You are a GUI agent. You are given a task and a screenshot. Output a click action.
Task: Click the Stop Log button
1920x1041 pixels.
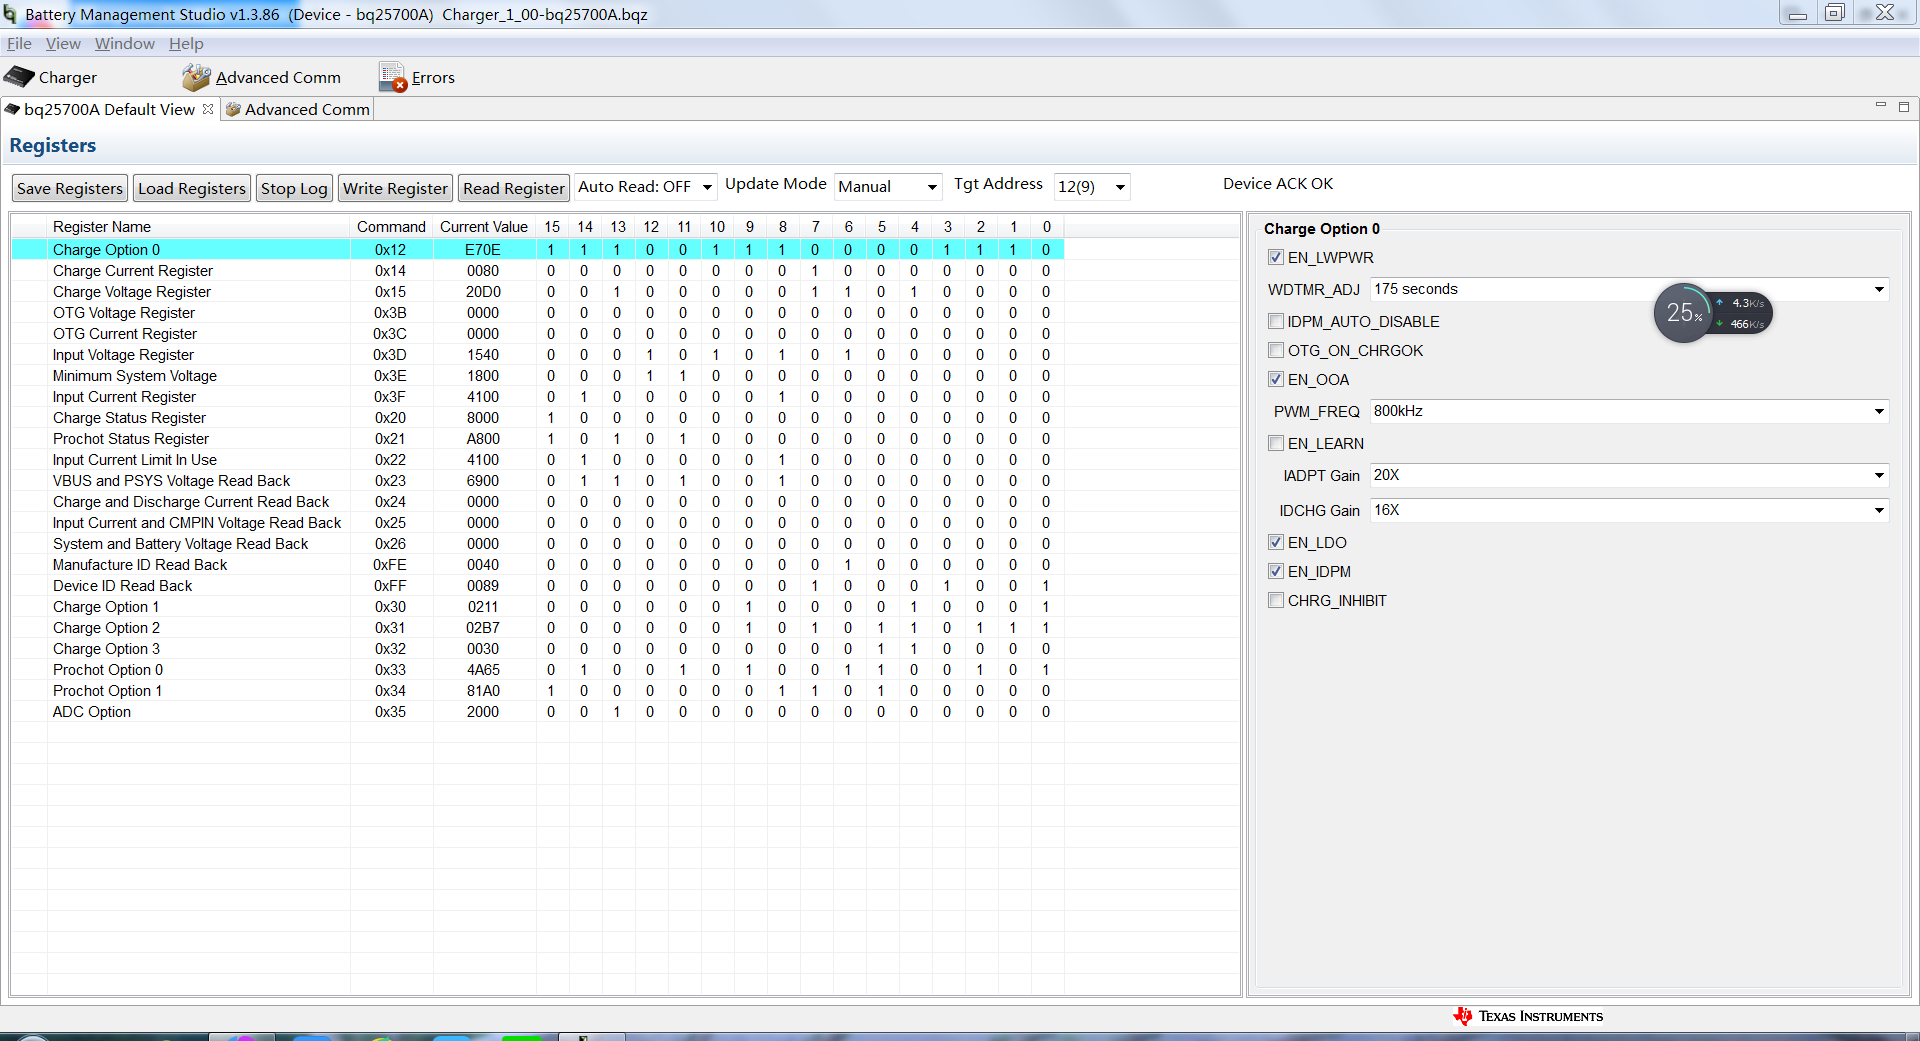(294, 188)
